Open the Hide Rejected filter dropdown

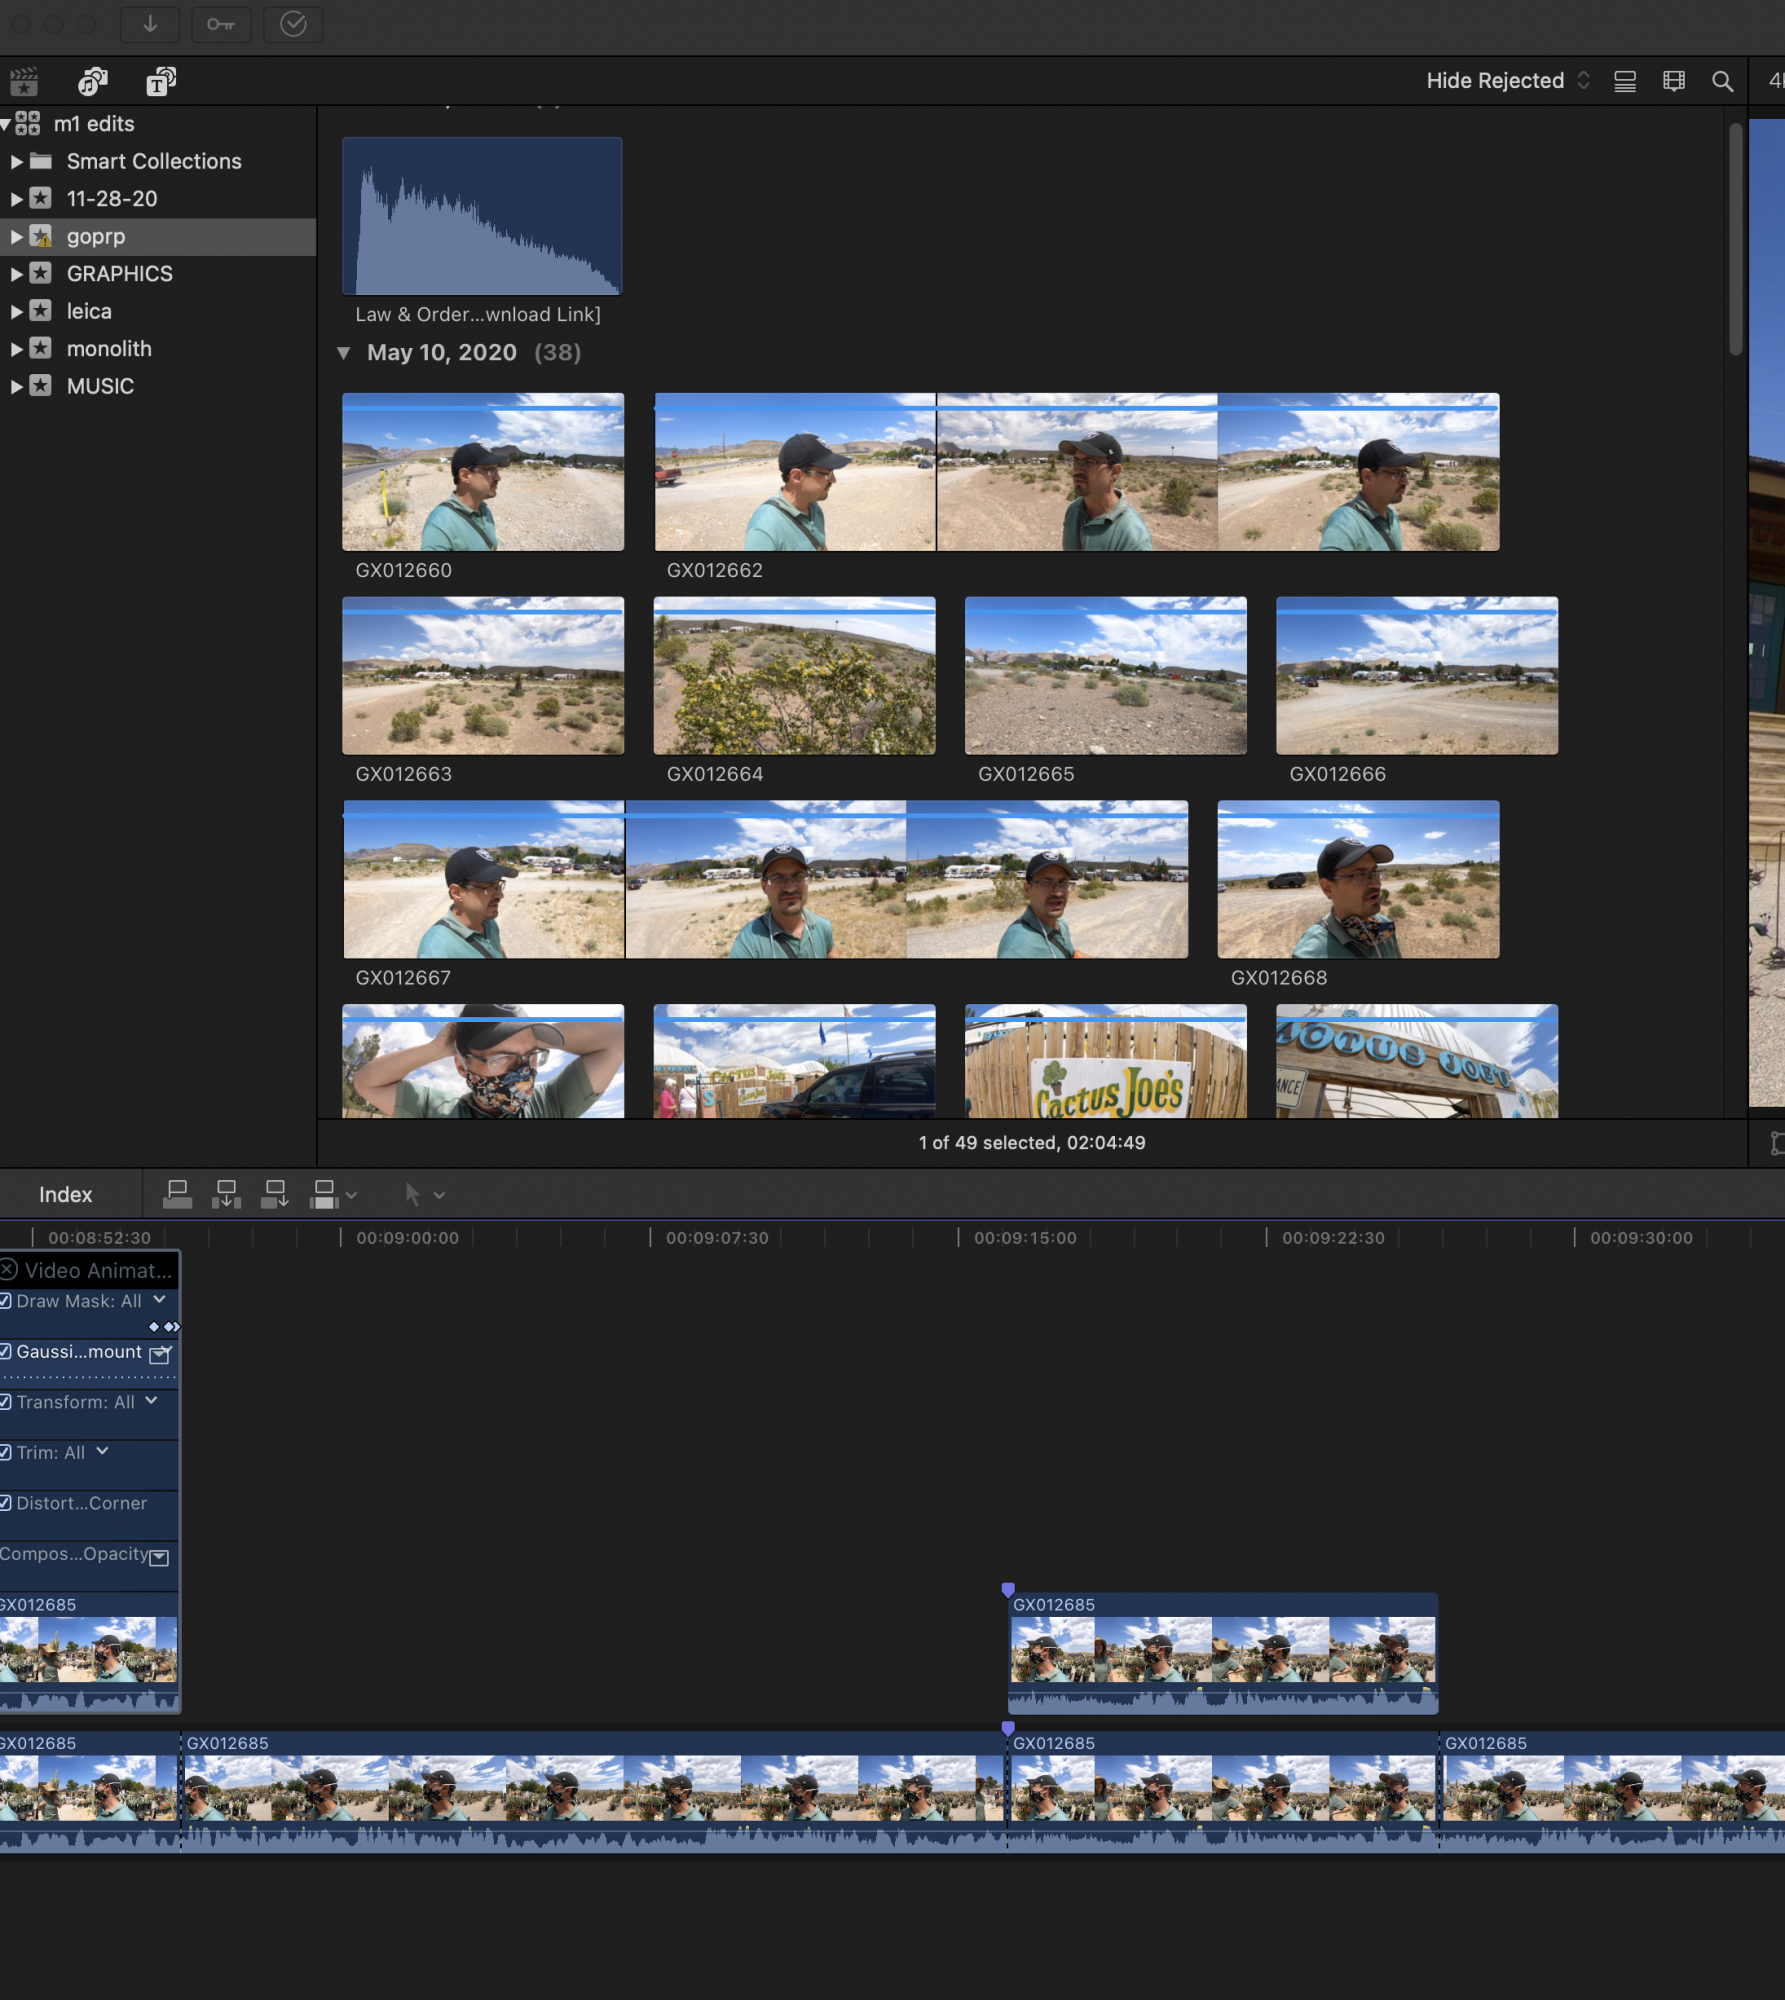[1507, 81]
